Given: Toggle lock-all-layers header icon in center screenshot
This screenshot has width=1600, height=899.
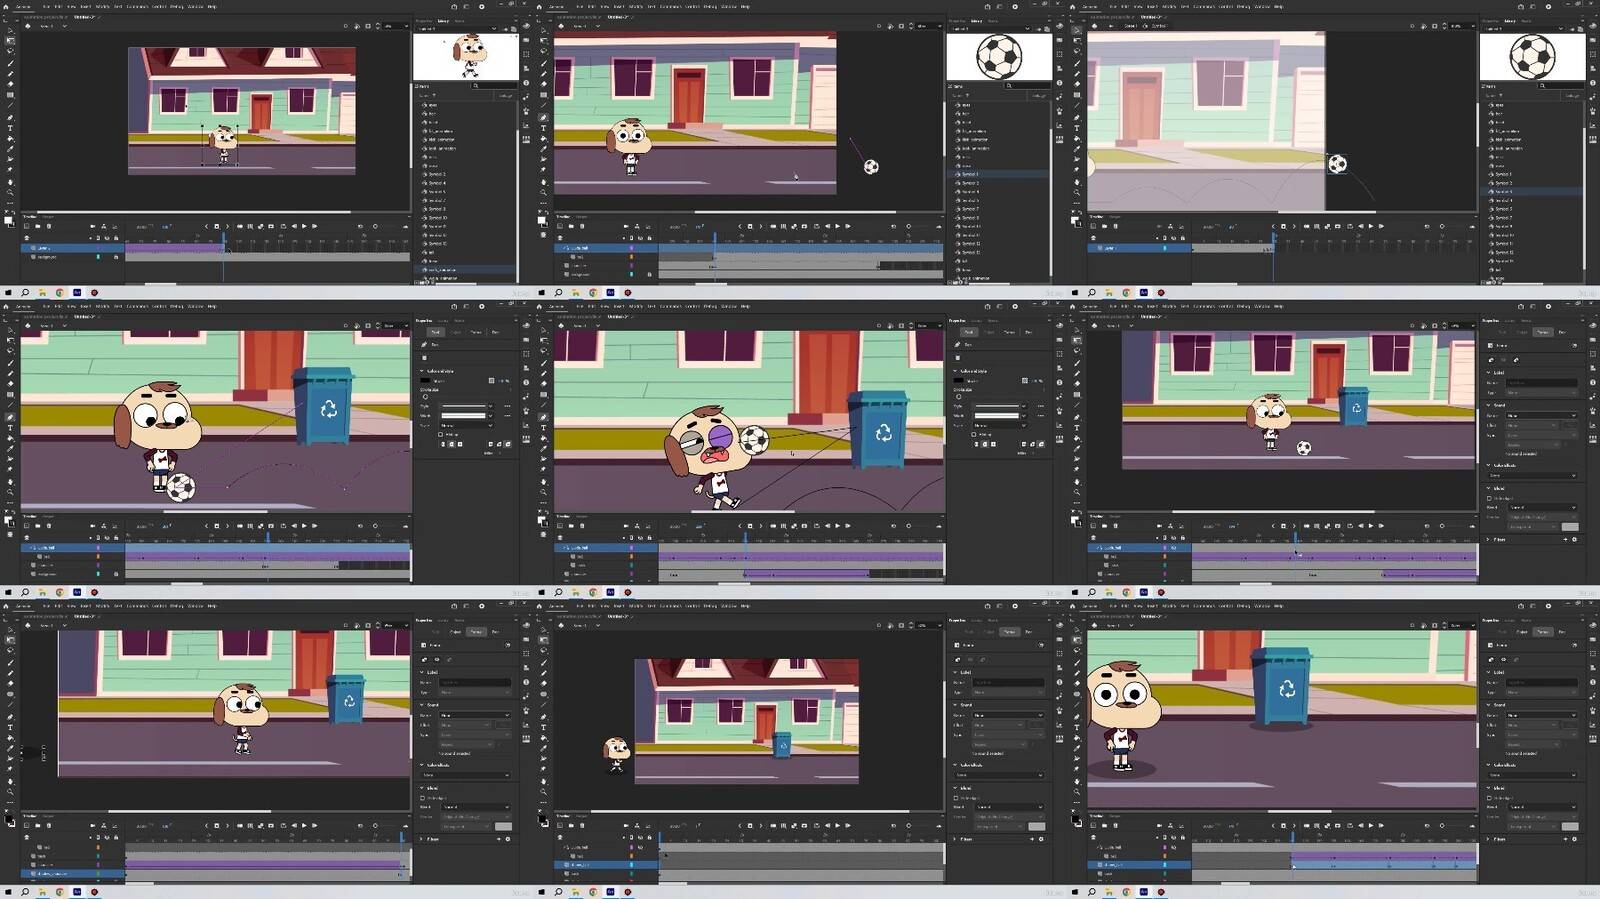Looking at the screenshot, I should pyautogui.click(x=649, y=537).
